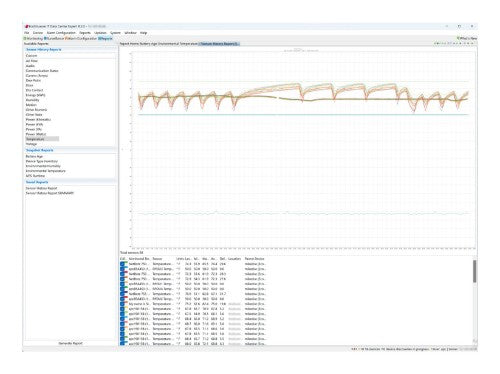Collapse the Sensor History Reports section
Screen dimensions: 500x374
click(x=44, y=49)
